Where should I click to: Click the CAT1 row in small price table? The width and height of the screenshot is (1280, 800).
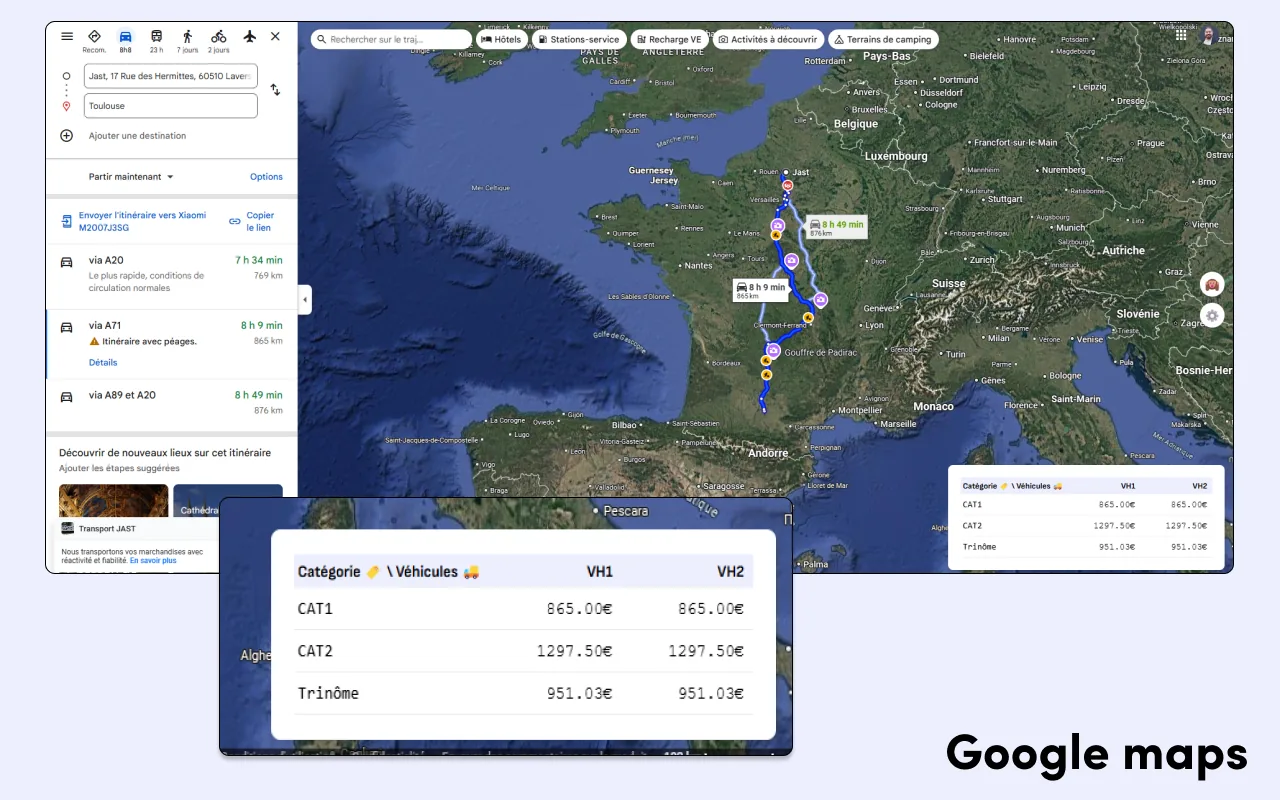pos(1086,505)
